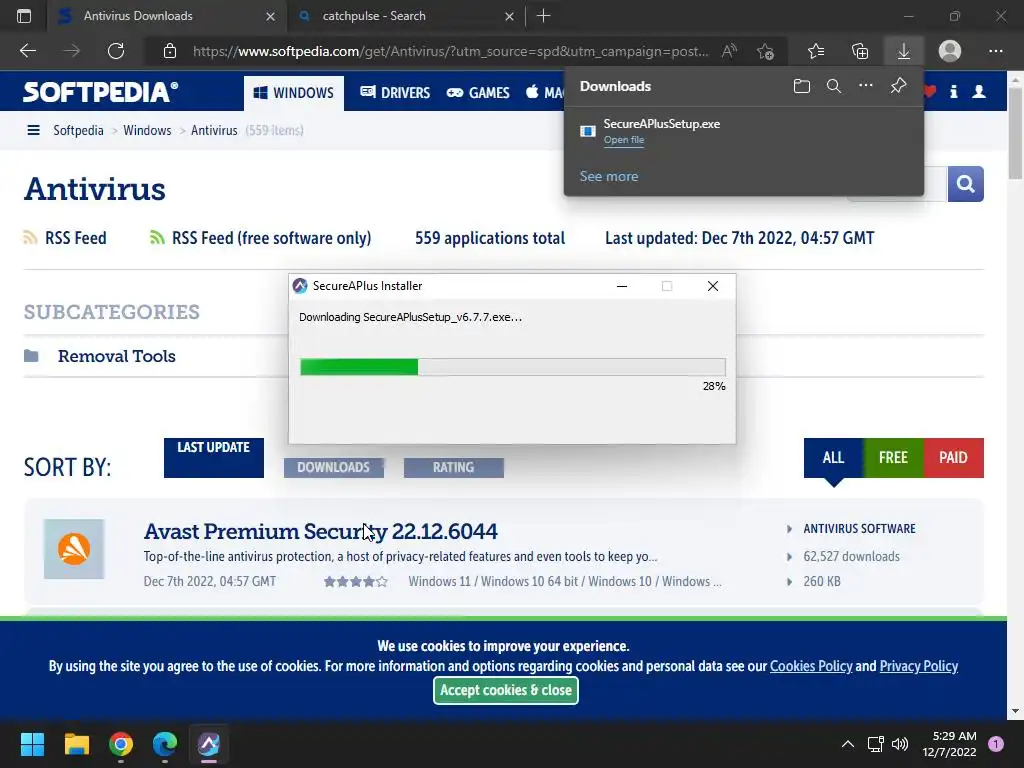The image size is (1024, 768).
Task: Switch to the Antivirus Downloads tab
Action: (x=166, y=16)
